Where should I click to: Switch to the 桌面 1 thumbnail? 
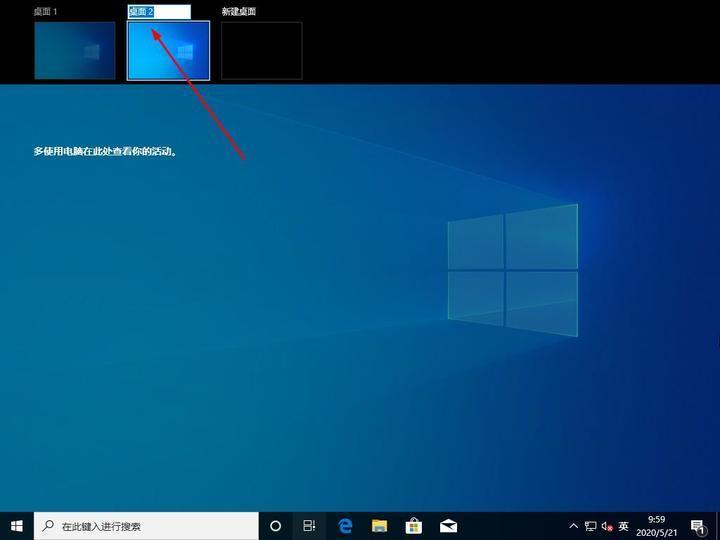tap(75, 50)
